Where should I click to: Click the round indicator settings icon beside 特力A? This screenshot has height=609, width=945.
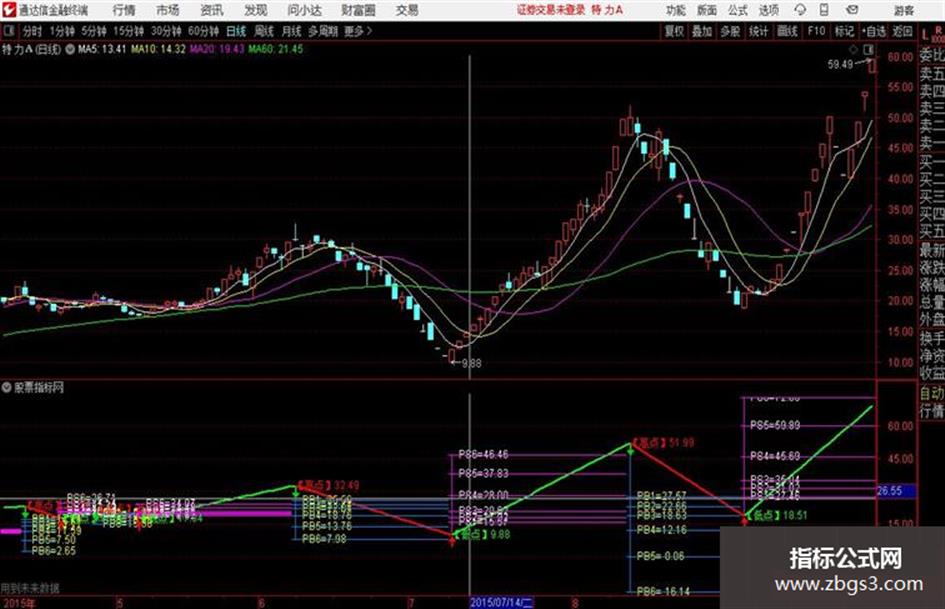point(70,49)
